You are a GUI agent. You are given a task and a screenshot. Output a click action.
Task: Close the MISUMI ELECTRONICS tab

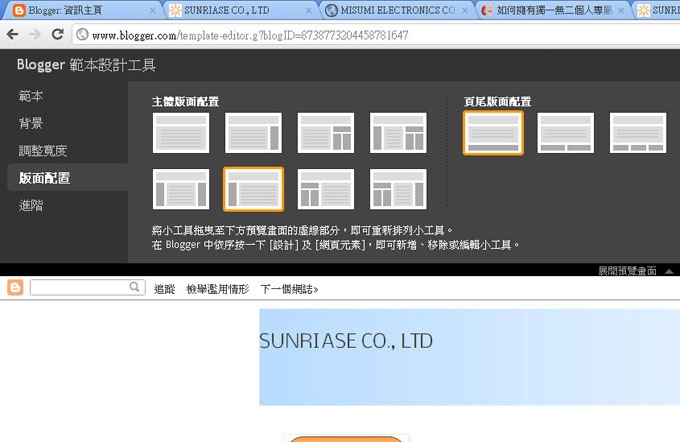pos(465,11)
